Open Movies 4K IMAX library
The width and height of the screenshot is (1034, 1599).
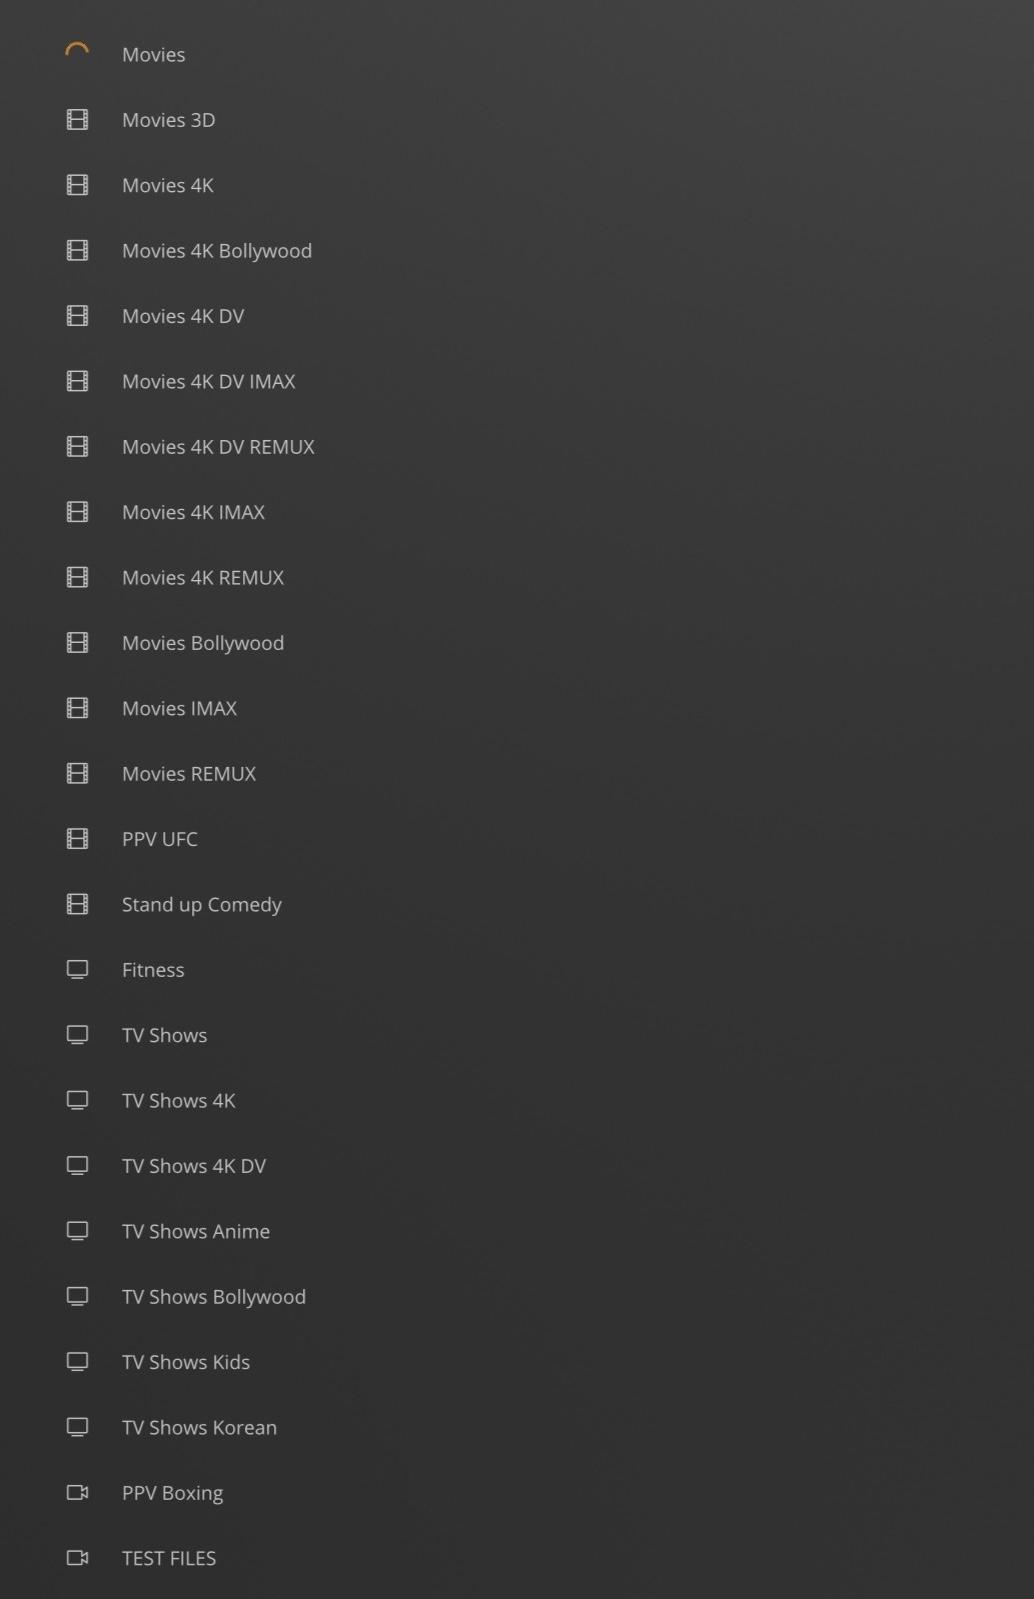(x=193, y=512)
